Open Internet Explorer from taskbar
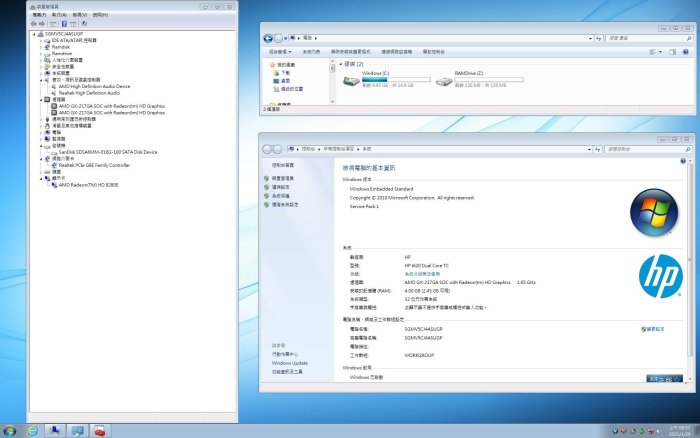This screenshot has width=700, height=438. 33,431
